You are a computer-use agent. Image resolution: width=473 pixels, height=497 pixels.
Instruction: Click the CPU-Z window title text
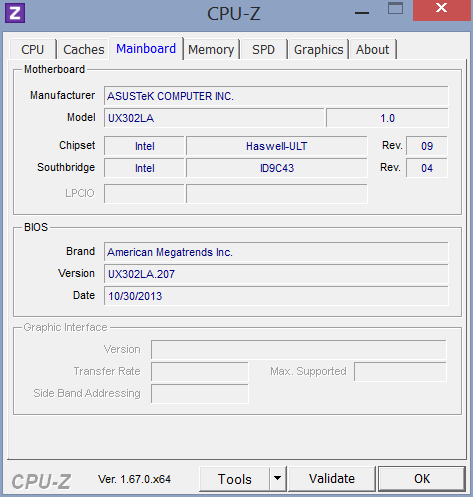[x=233, y=13]
